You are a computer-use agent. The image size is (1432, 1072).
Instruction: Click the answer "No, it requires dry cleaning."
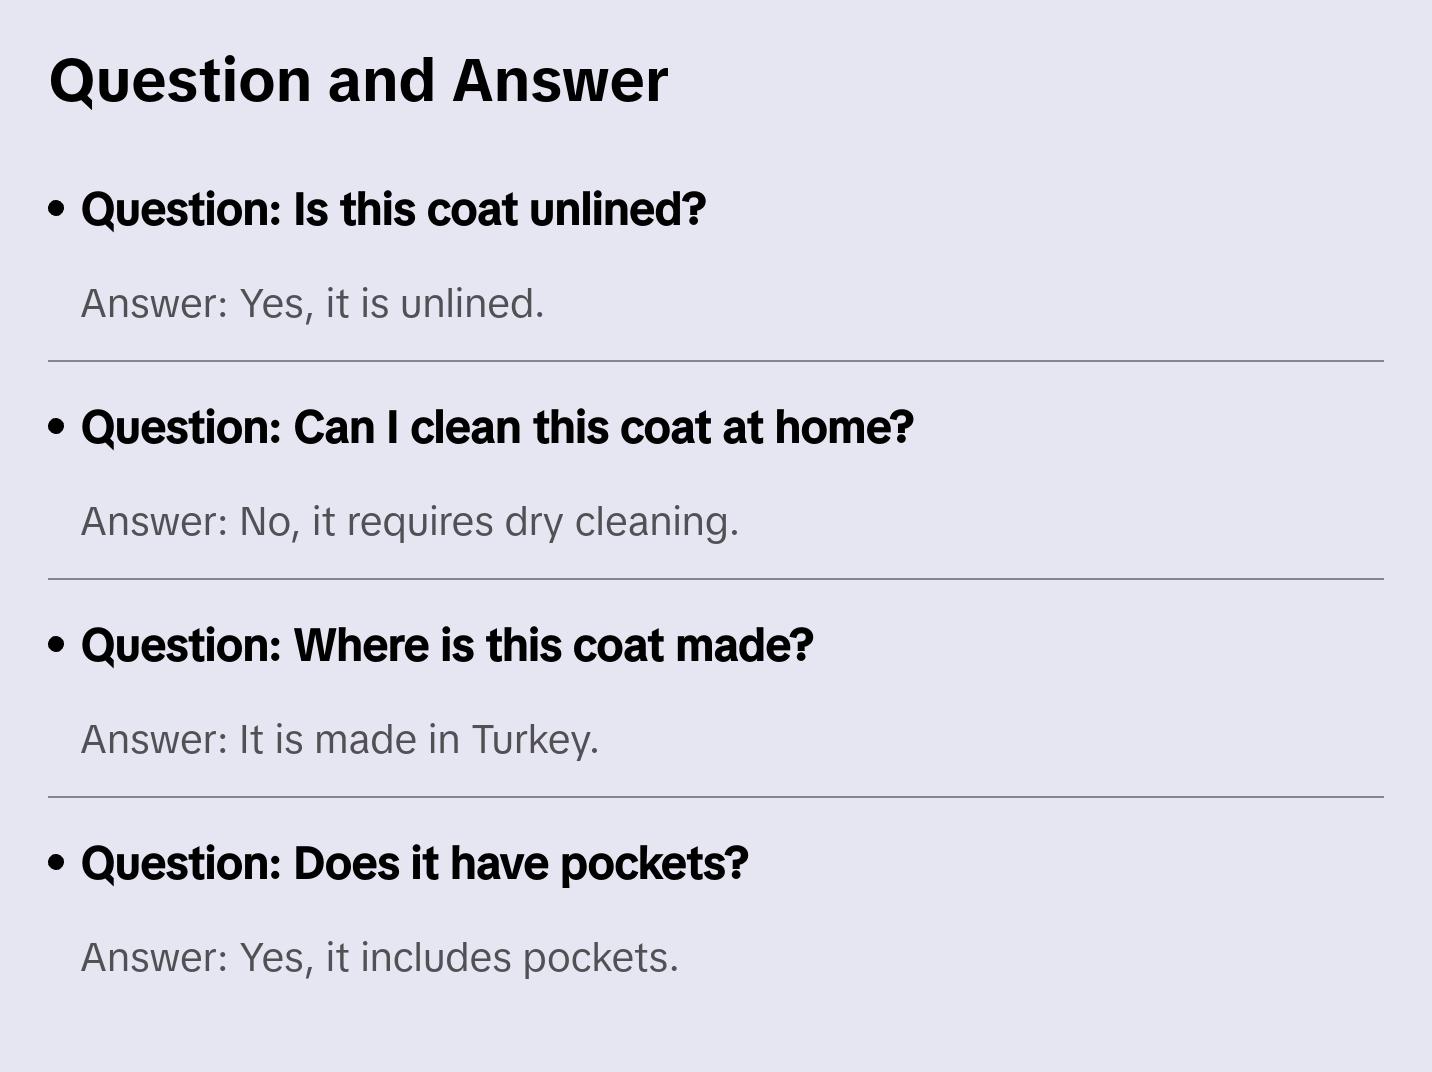[409, 522]
